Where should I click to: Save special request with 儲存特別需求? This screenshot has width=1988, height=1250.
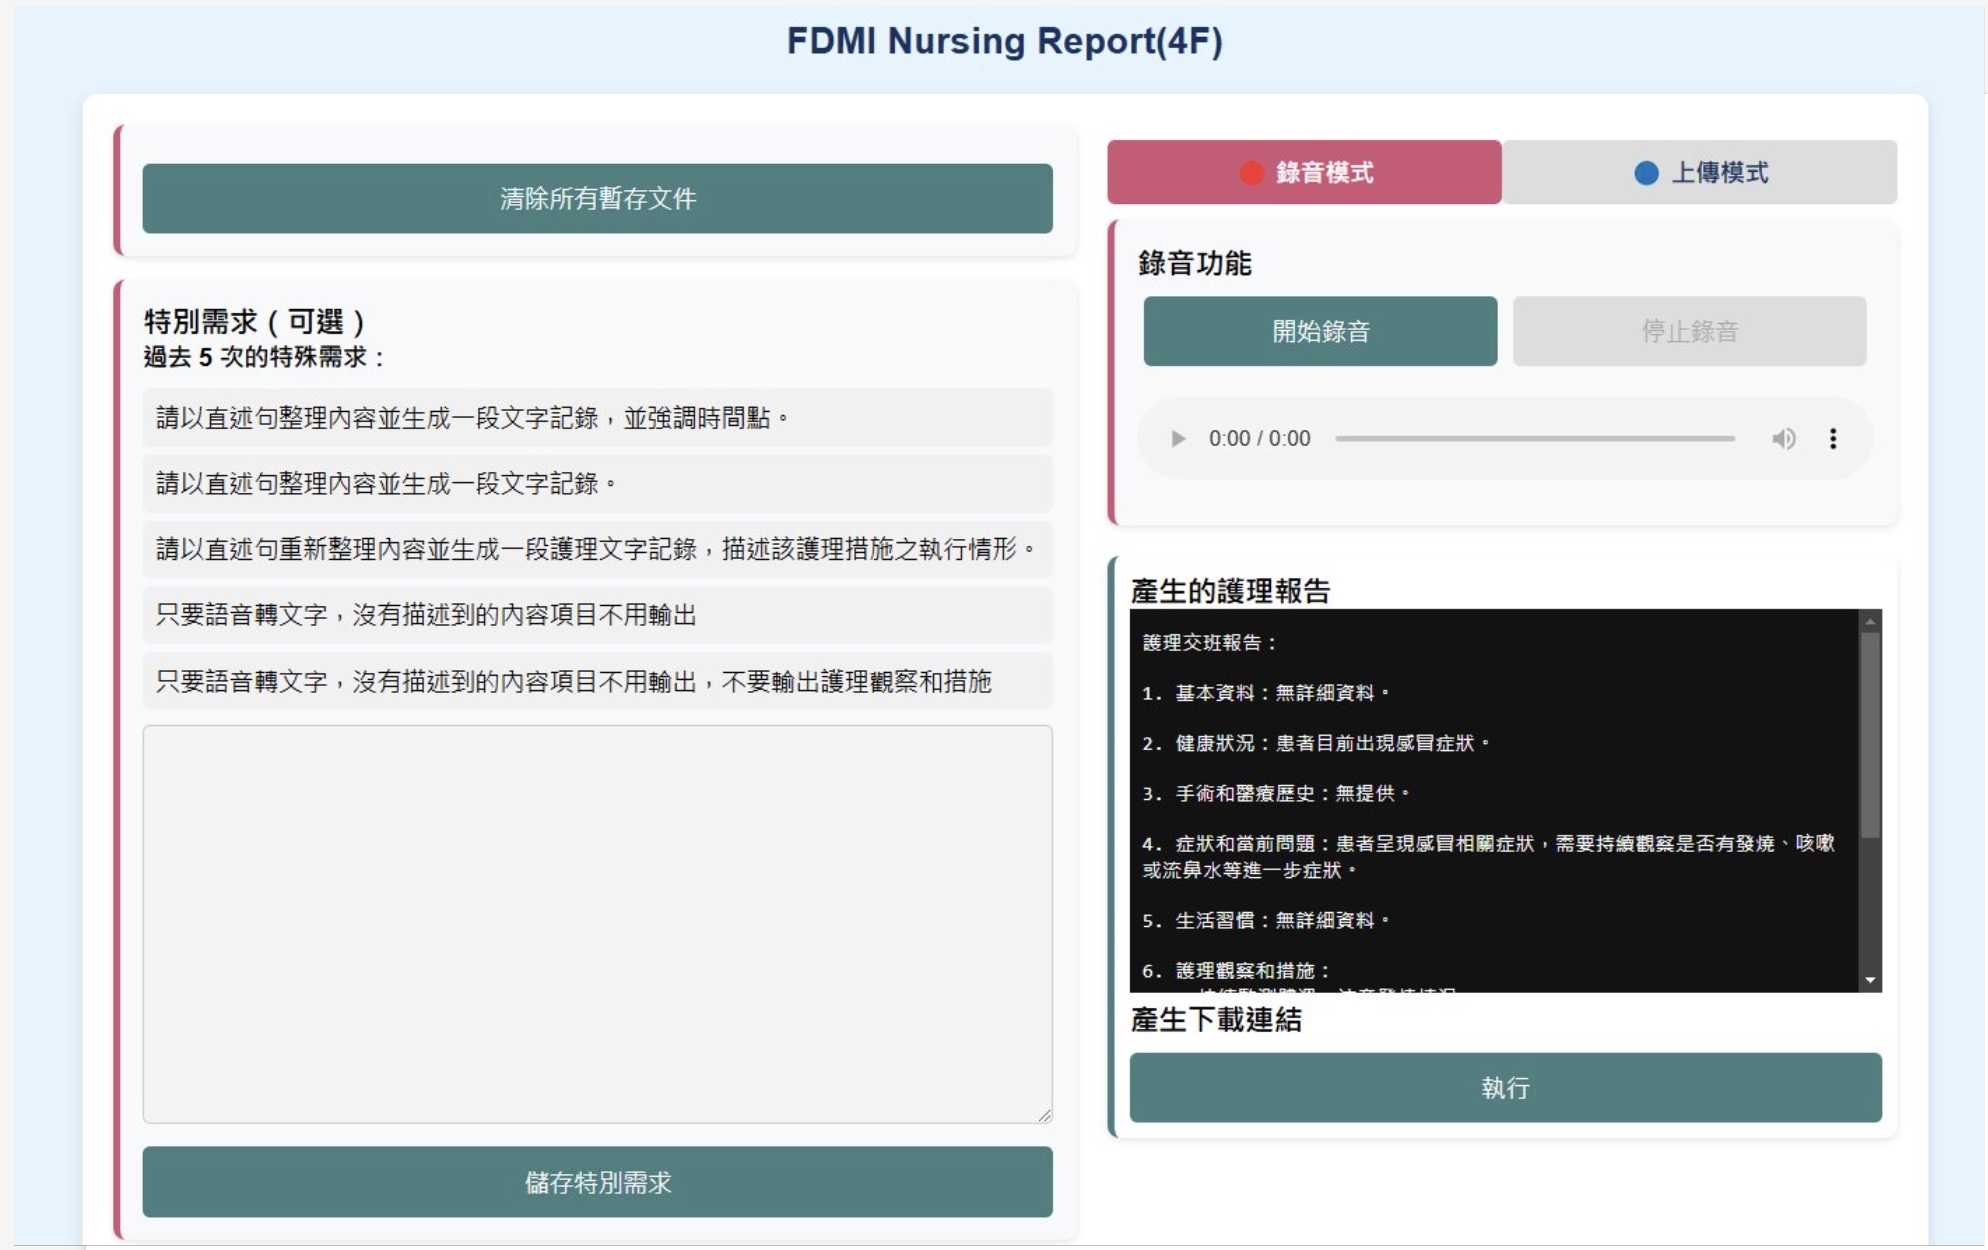point(597,1182)
